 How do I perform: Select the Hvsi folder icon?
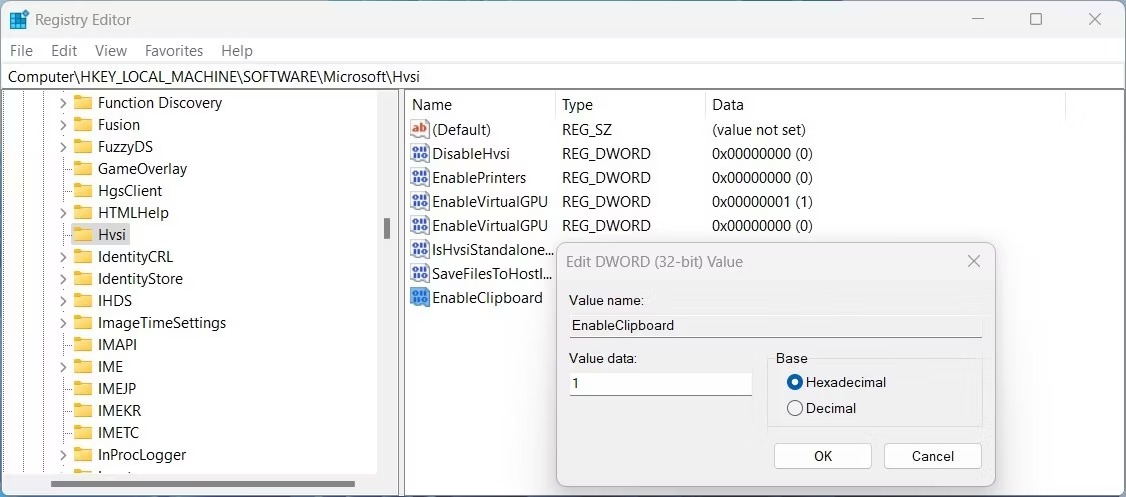[83, 235]
